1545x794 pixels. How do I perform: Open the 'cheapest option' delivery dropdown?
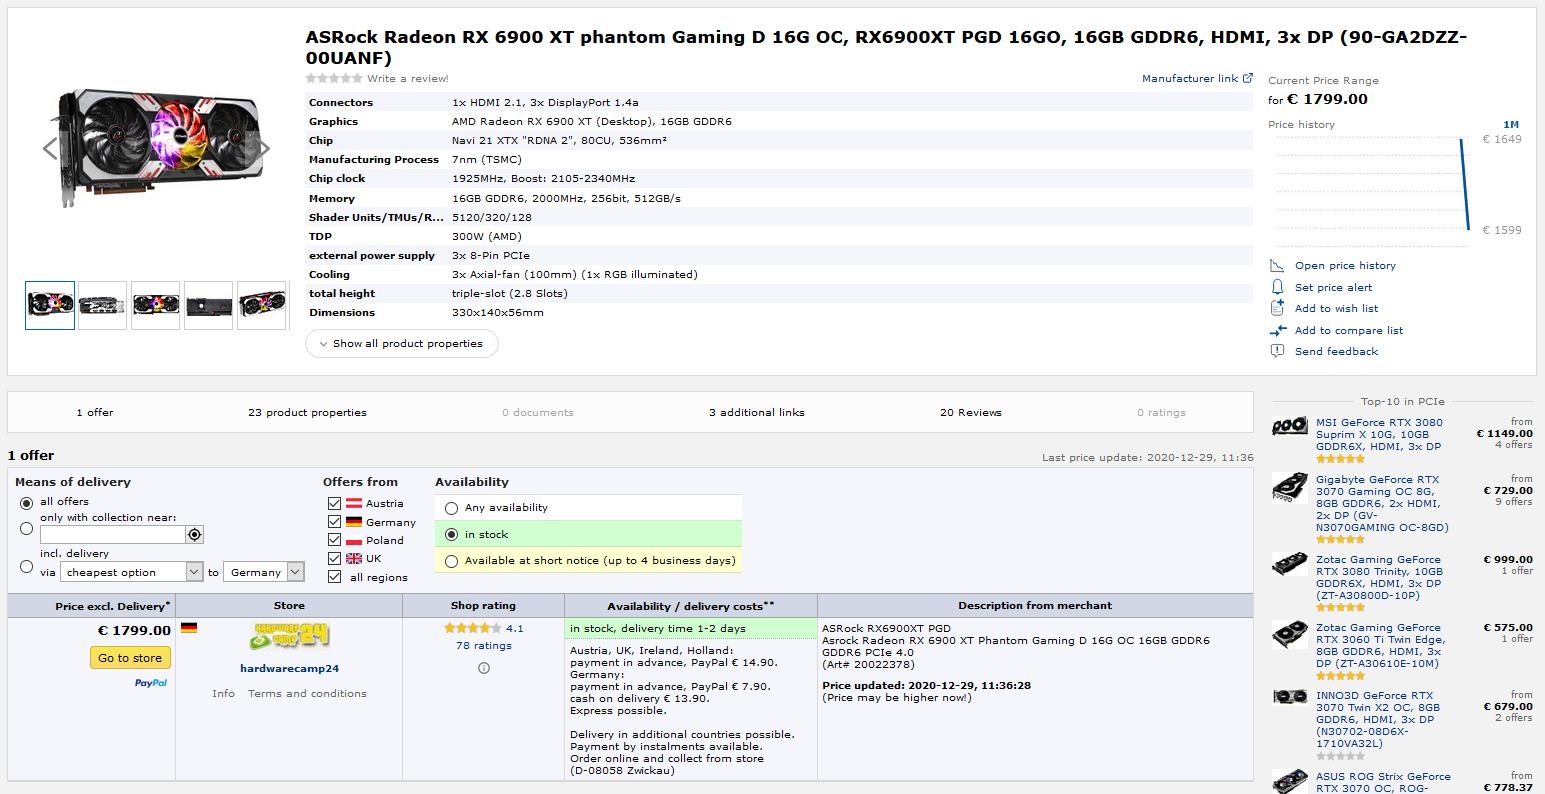pyautogui.click(x=132, y=572)
